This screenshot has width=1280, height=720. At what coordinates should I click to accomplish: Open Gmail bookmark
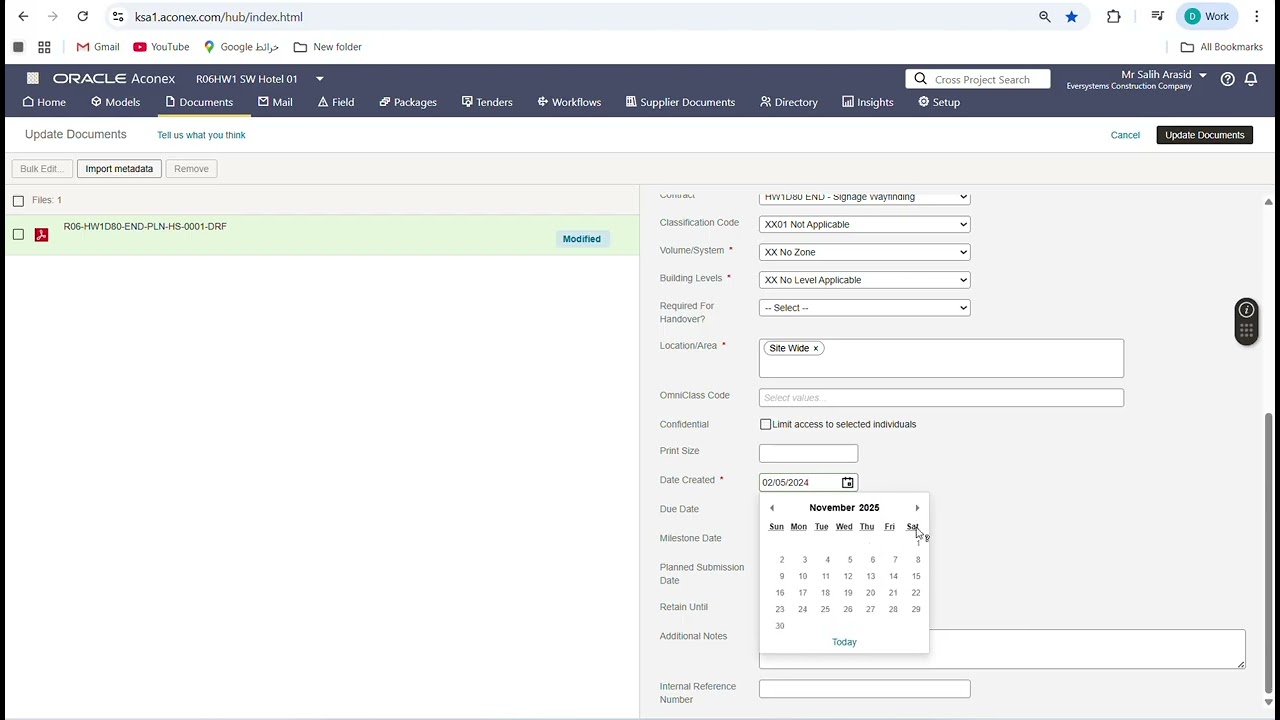(x=98, y=47)
